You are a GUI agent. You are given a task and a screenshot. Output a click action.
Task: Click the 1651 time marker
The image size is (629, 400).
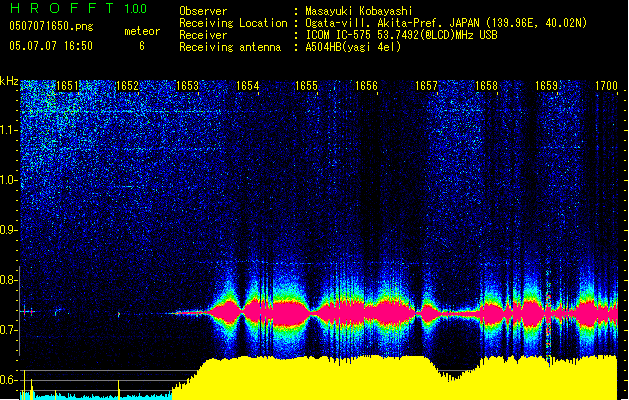point(67,86)
